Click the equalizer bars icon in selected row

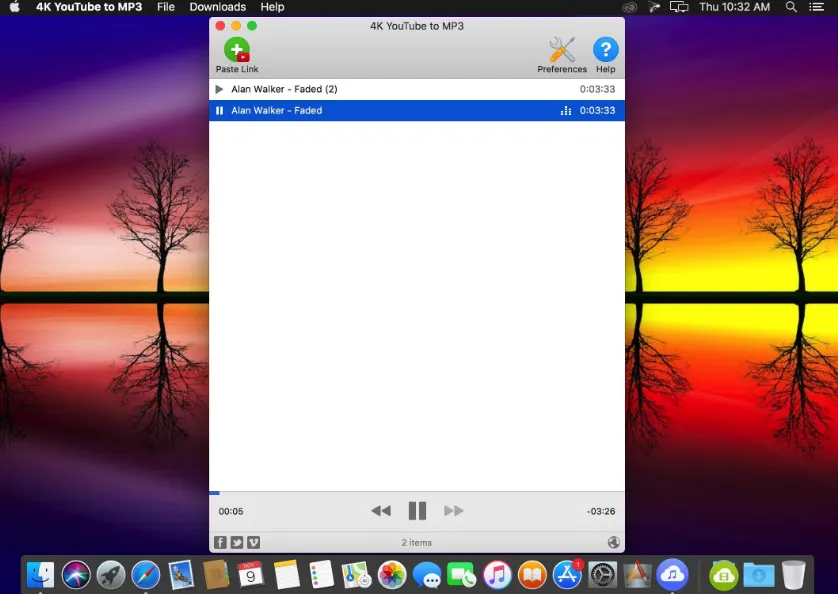click(565, 111)
